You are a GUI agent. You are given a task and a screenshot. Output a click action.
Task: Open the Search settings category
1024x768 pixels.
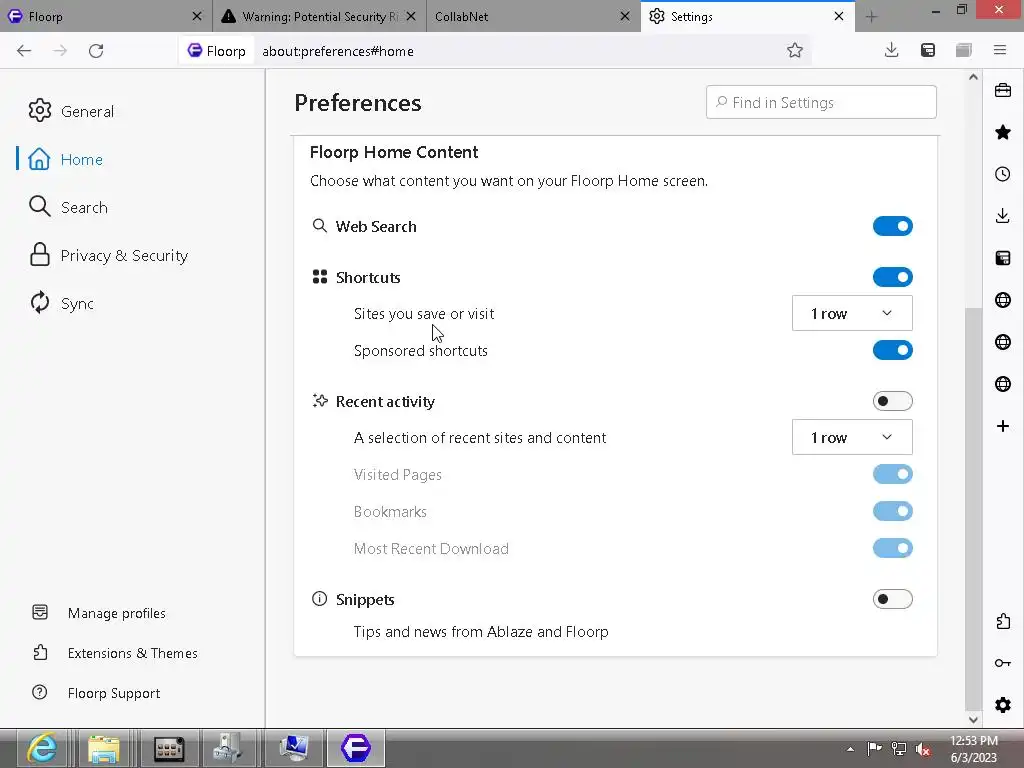pyautogui.click(x=68, y=207)
